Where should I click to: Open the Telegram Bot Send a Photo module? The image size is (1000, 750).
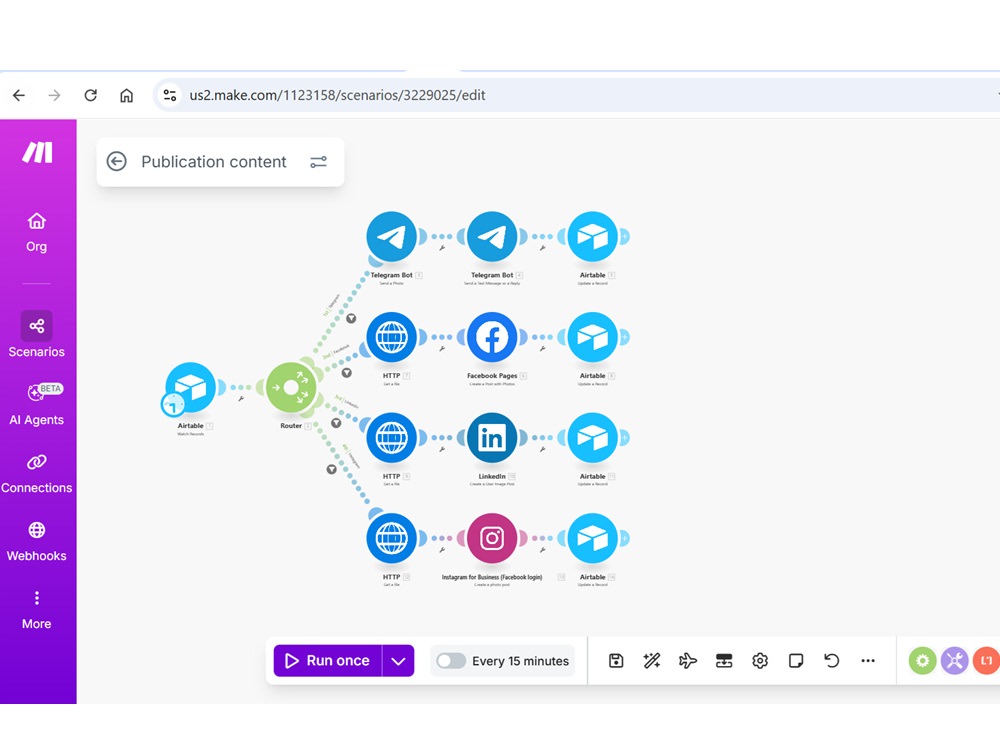[392, 237]
